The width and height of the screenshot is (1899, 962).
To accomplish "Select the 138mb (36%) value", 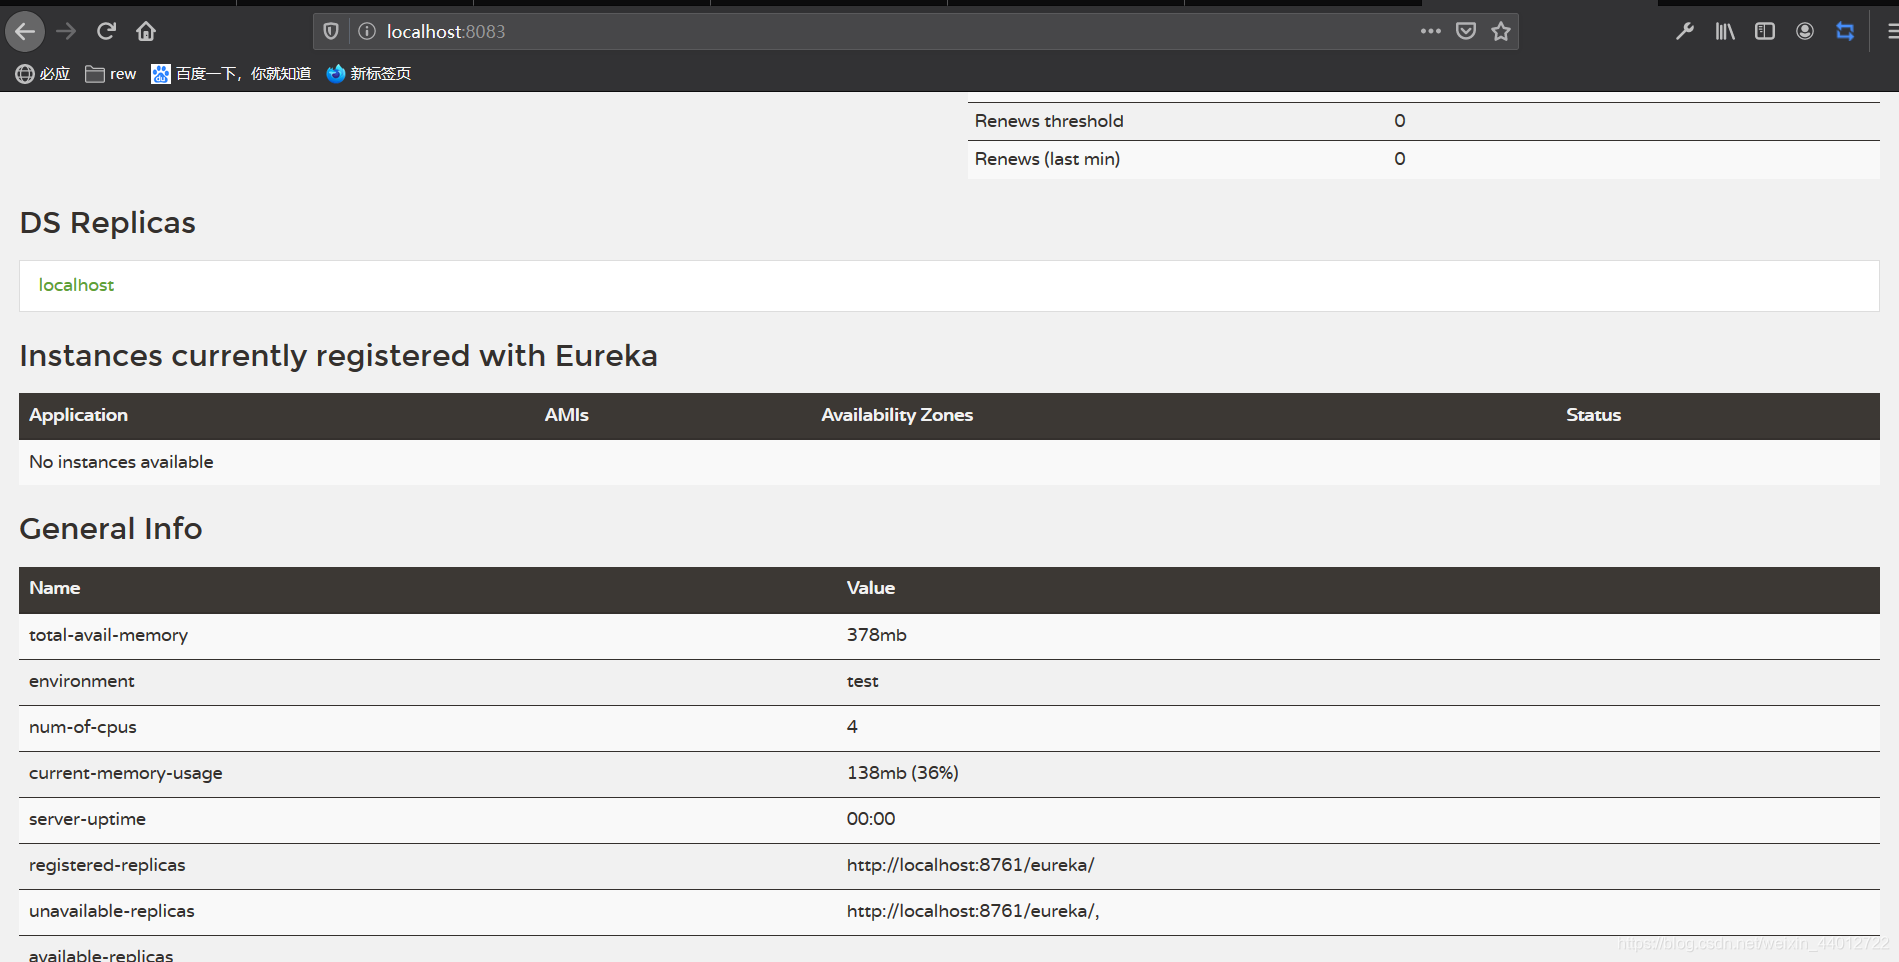I will (903, 773).
